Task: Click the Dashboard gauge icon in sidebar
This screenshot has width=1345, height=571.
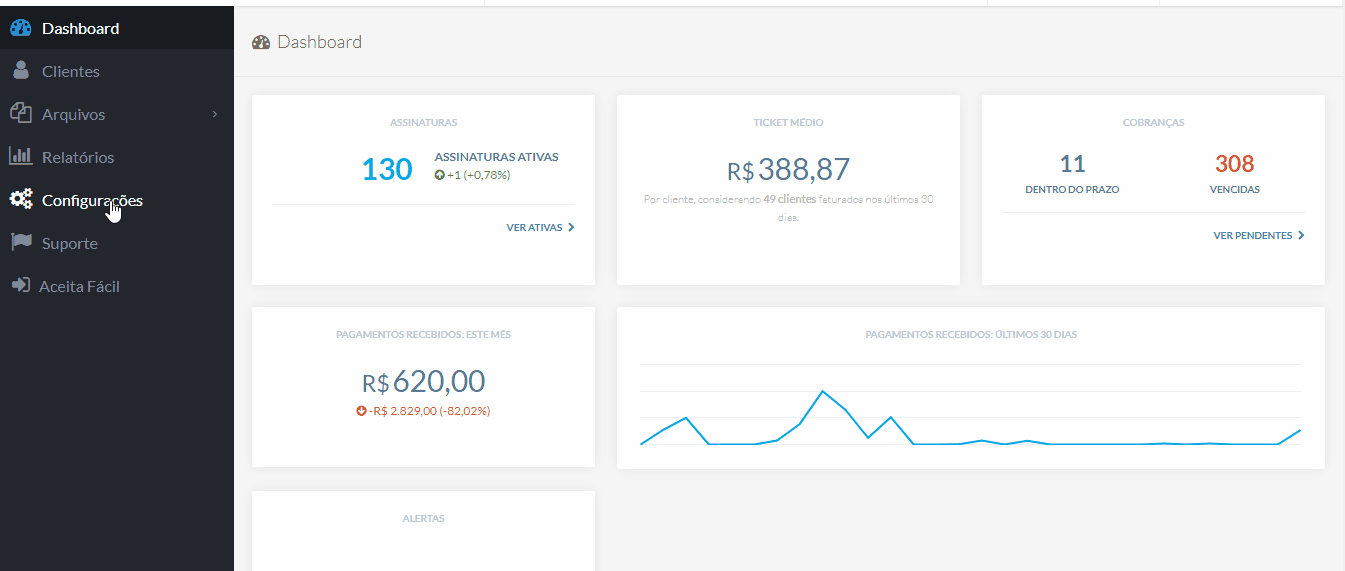Action: pos(21,29)
